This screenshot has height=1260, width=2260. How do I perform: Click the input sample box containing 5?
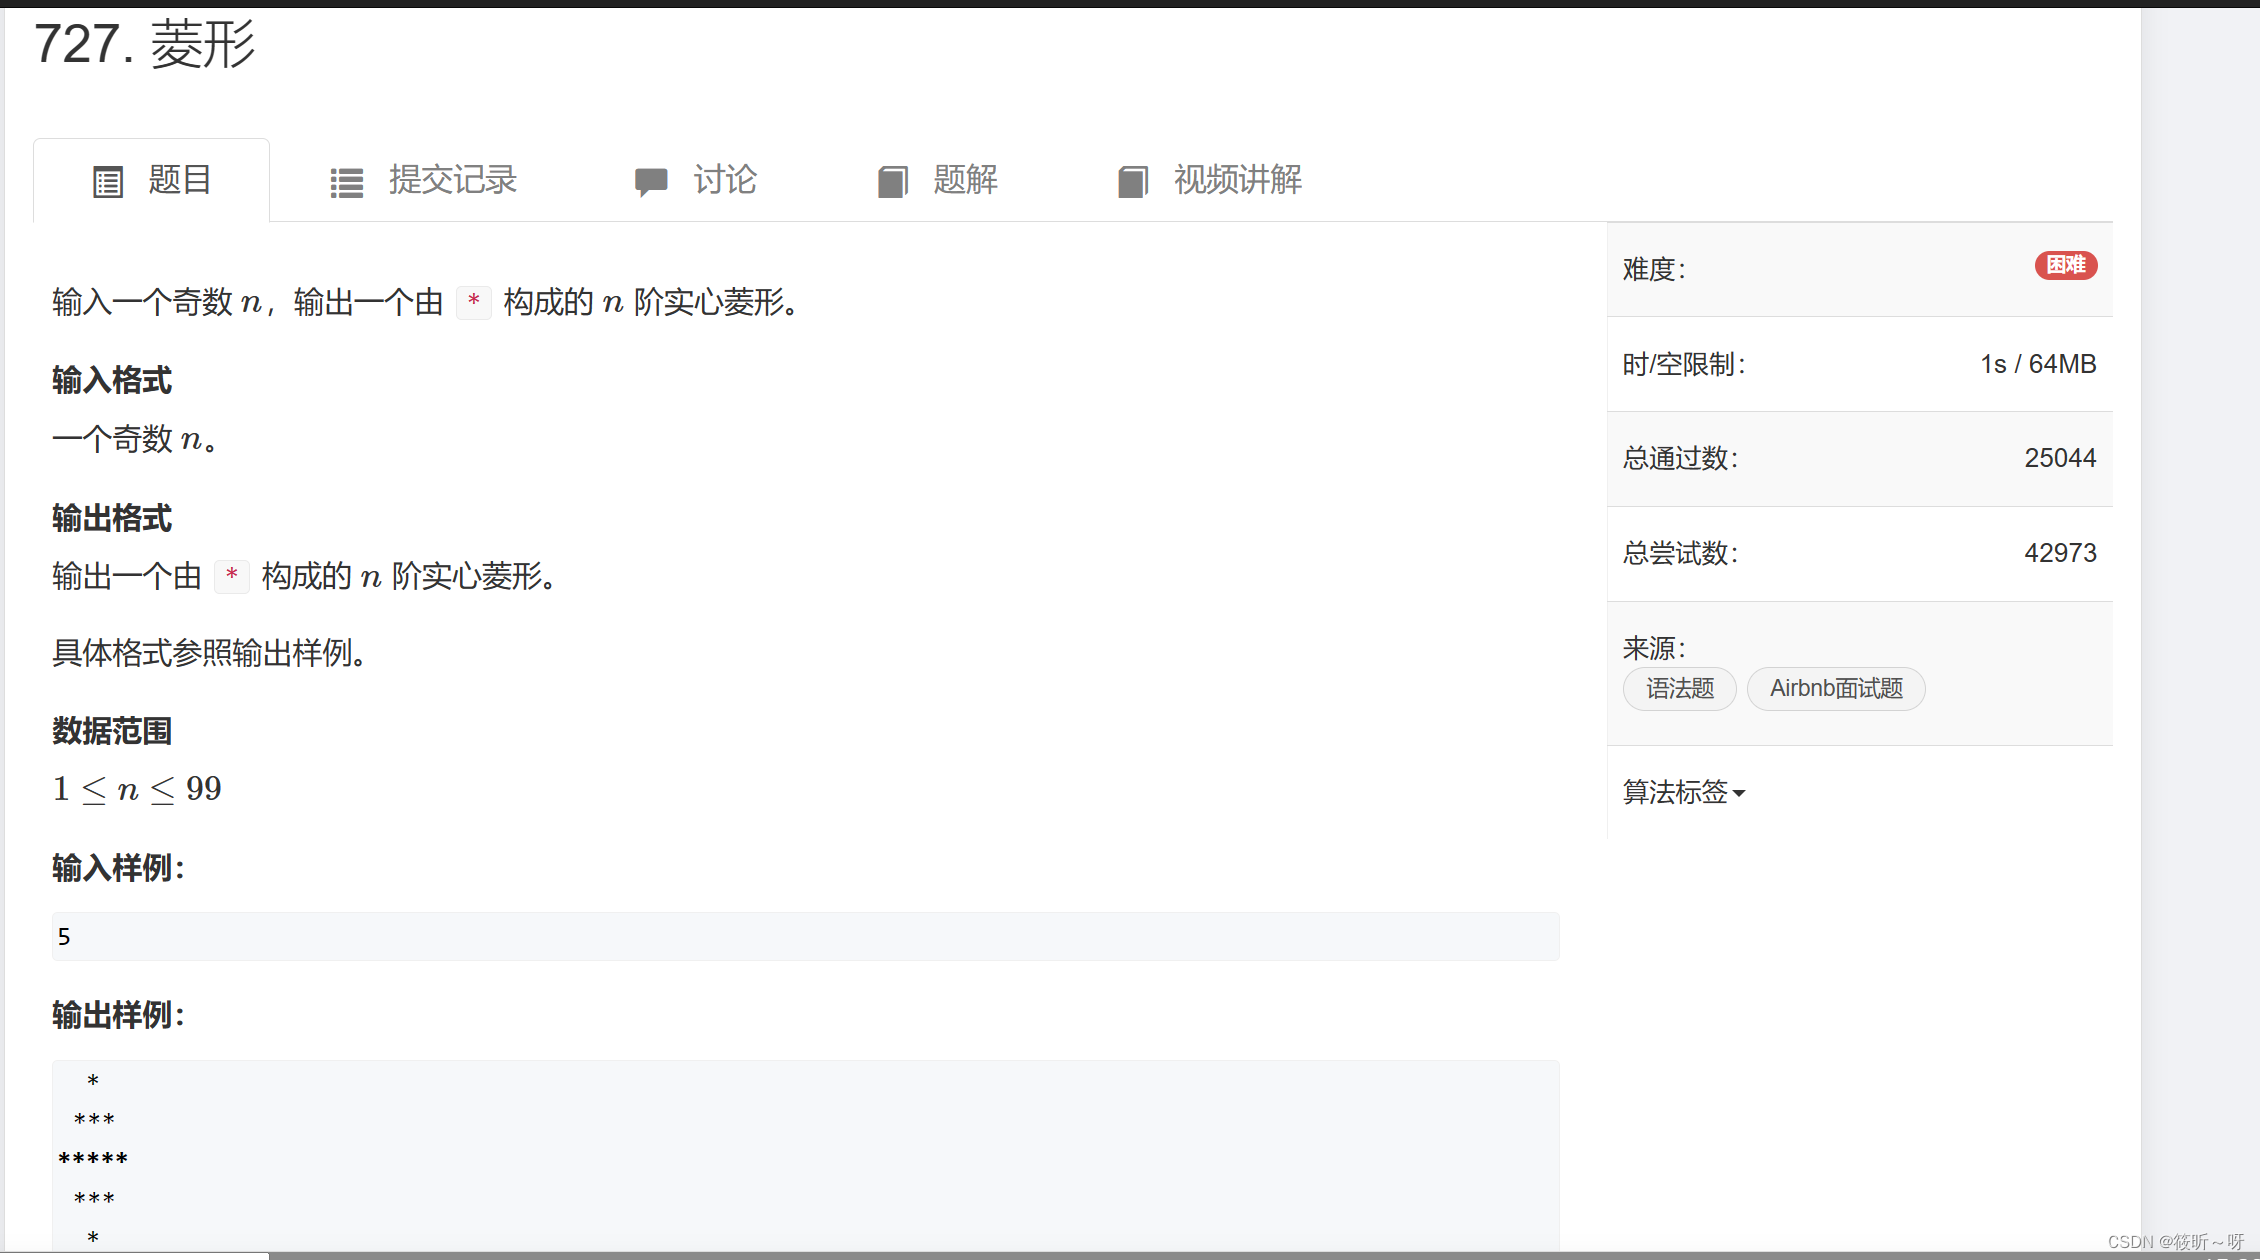[x=805, y=937]
